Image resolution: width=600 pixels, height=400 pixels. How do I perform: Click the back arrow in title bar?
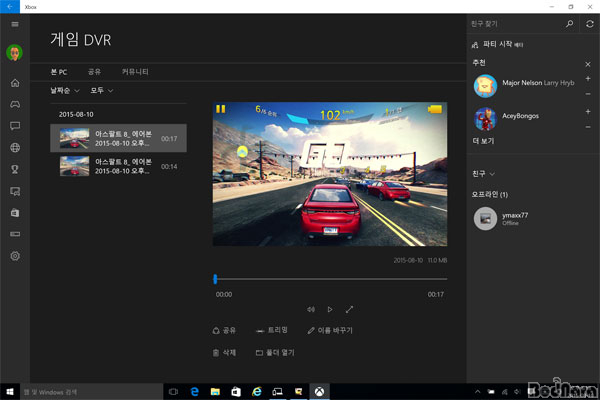10,7
